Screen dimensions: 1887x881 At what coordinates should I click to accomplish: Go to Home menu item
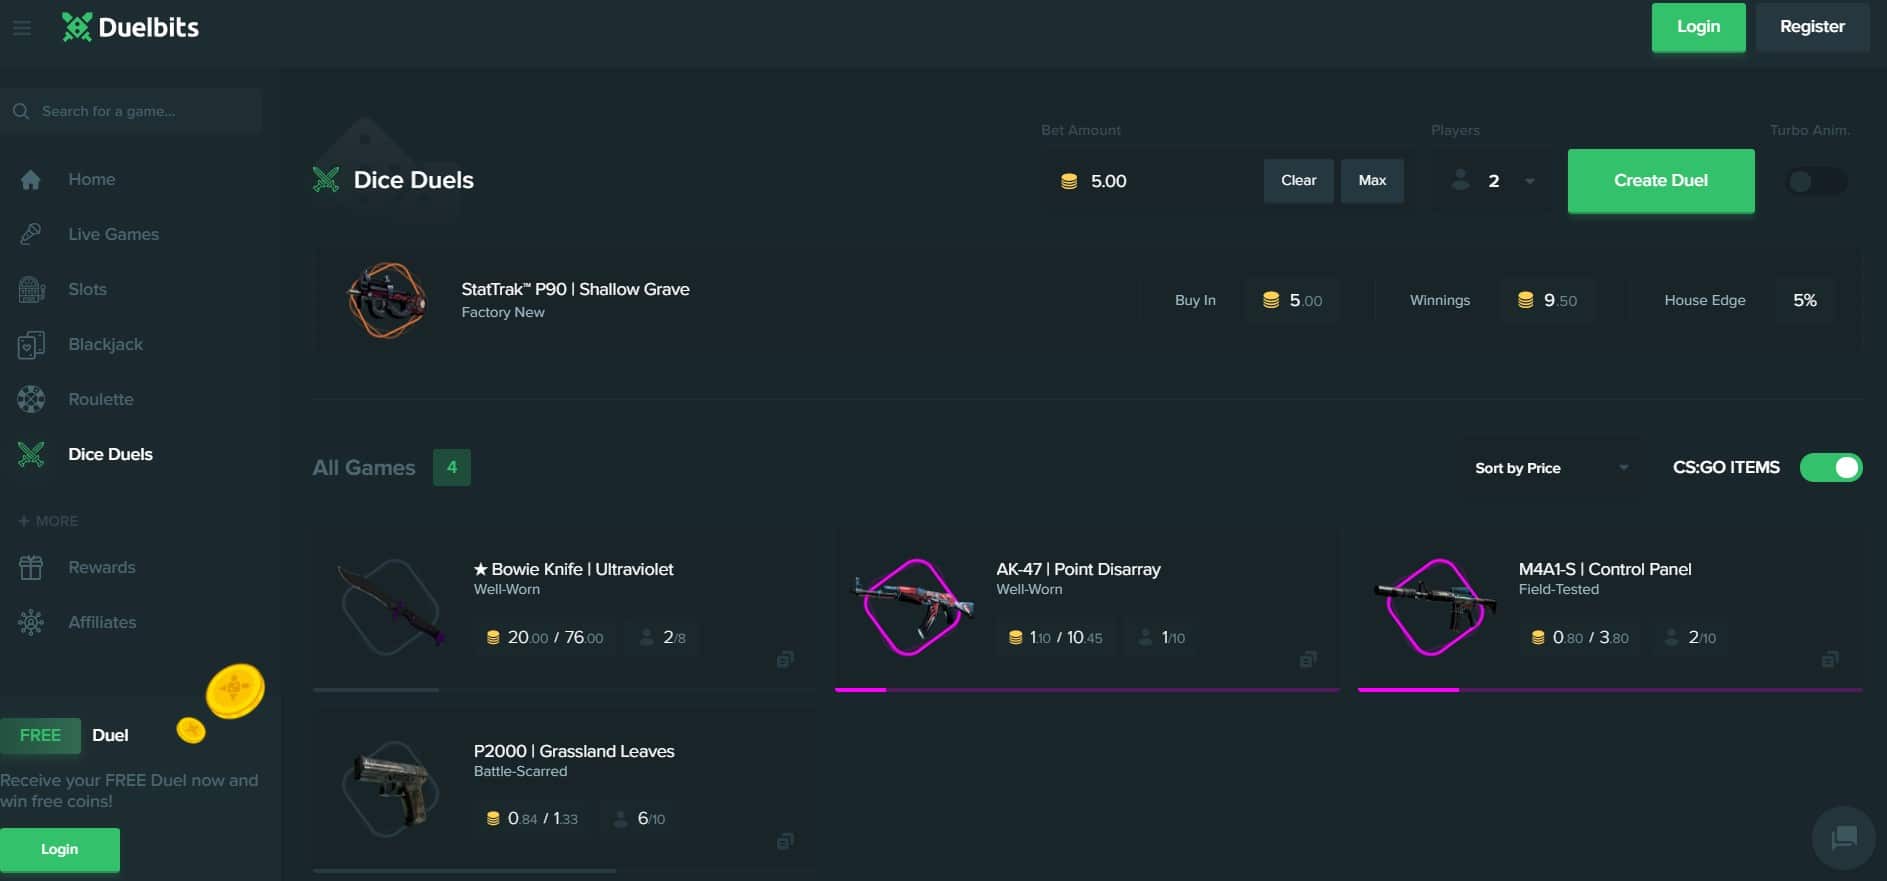pos(92,180)
